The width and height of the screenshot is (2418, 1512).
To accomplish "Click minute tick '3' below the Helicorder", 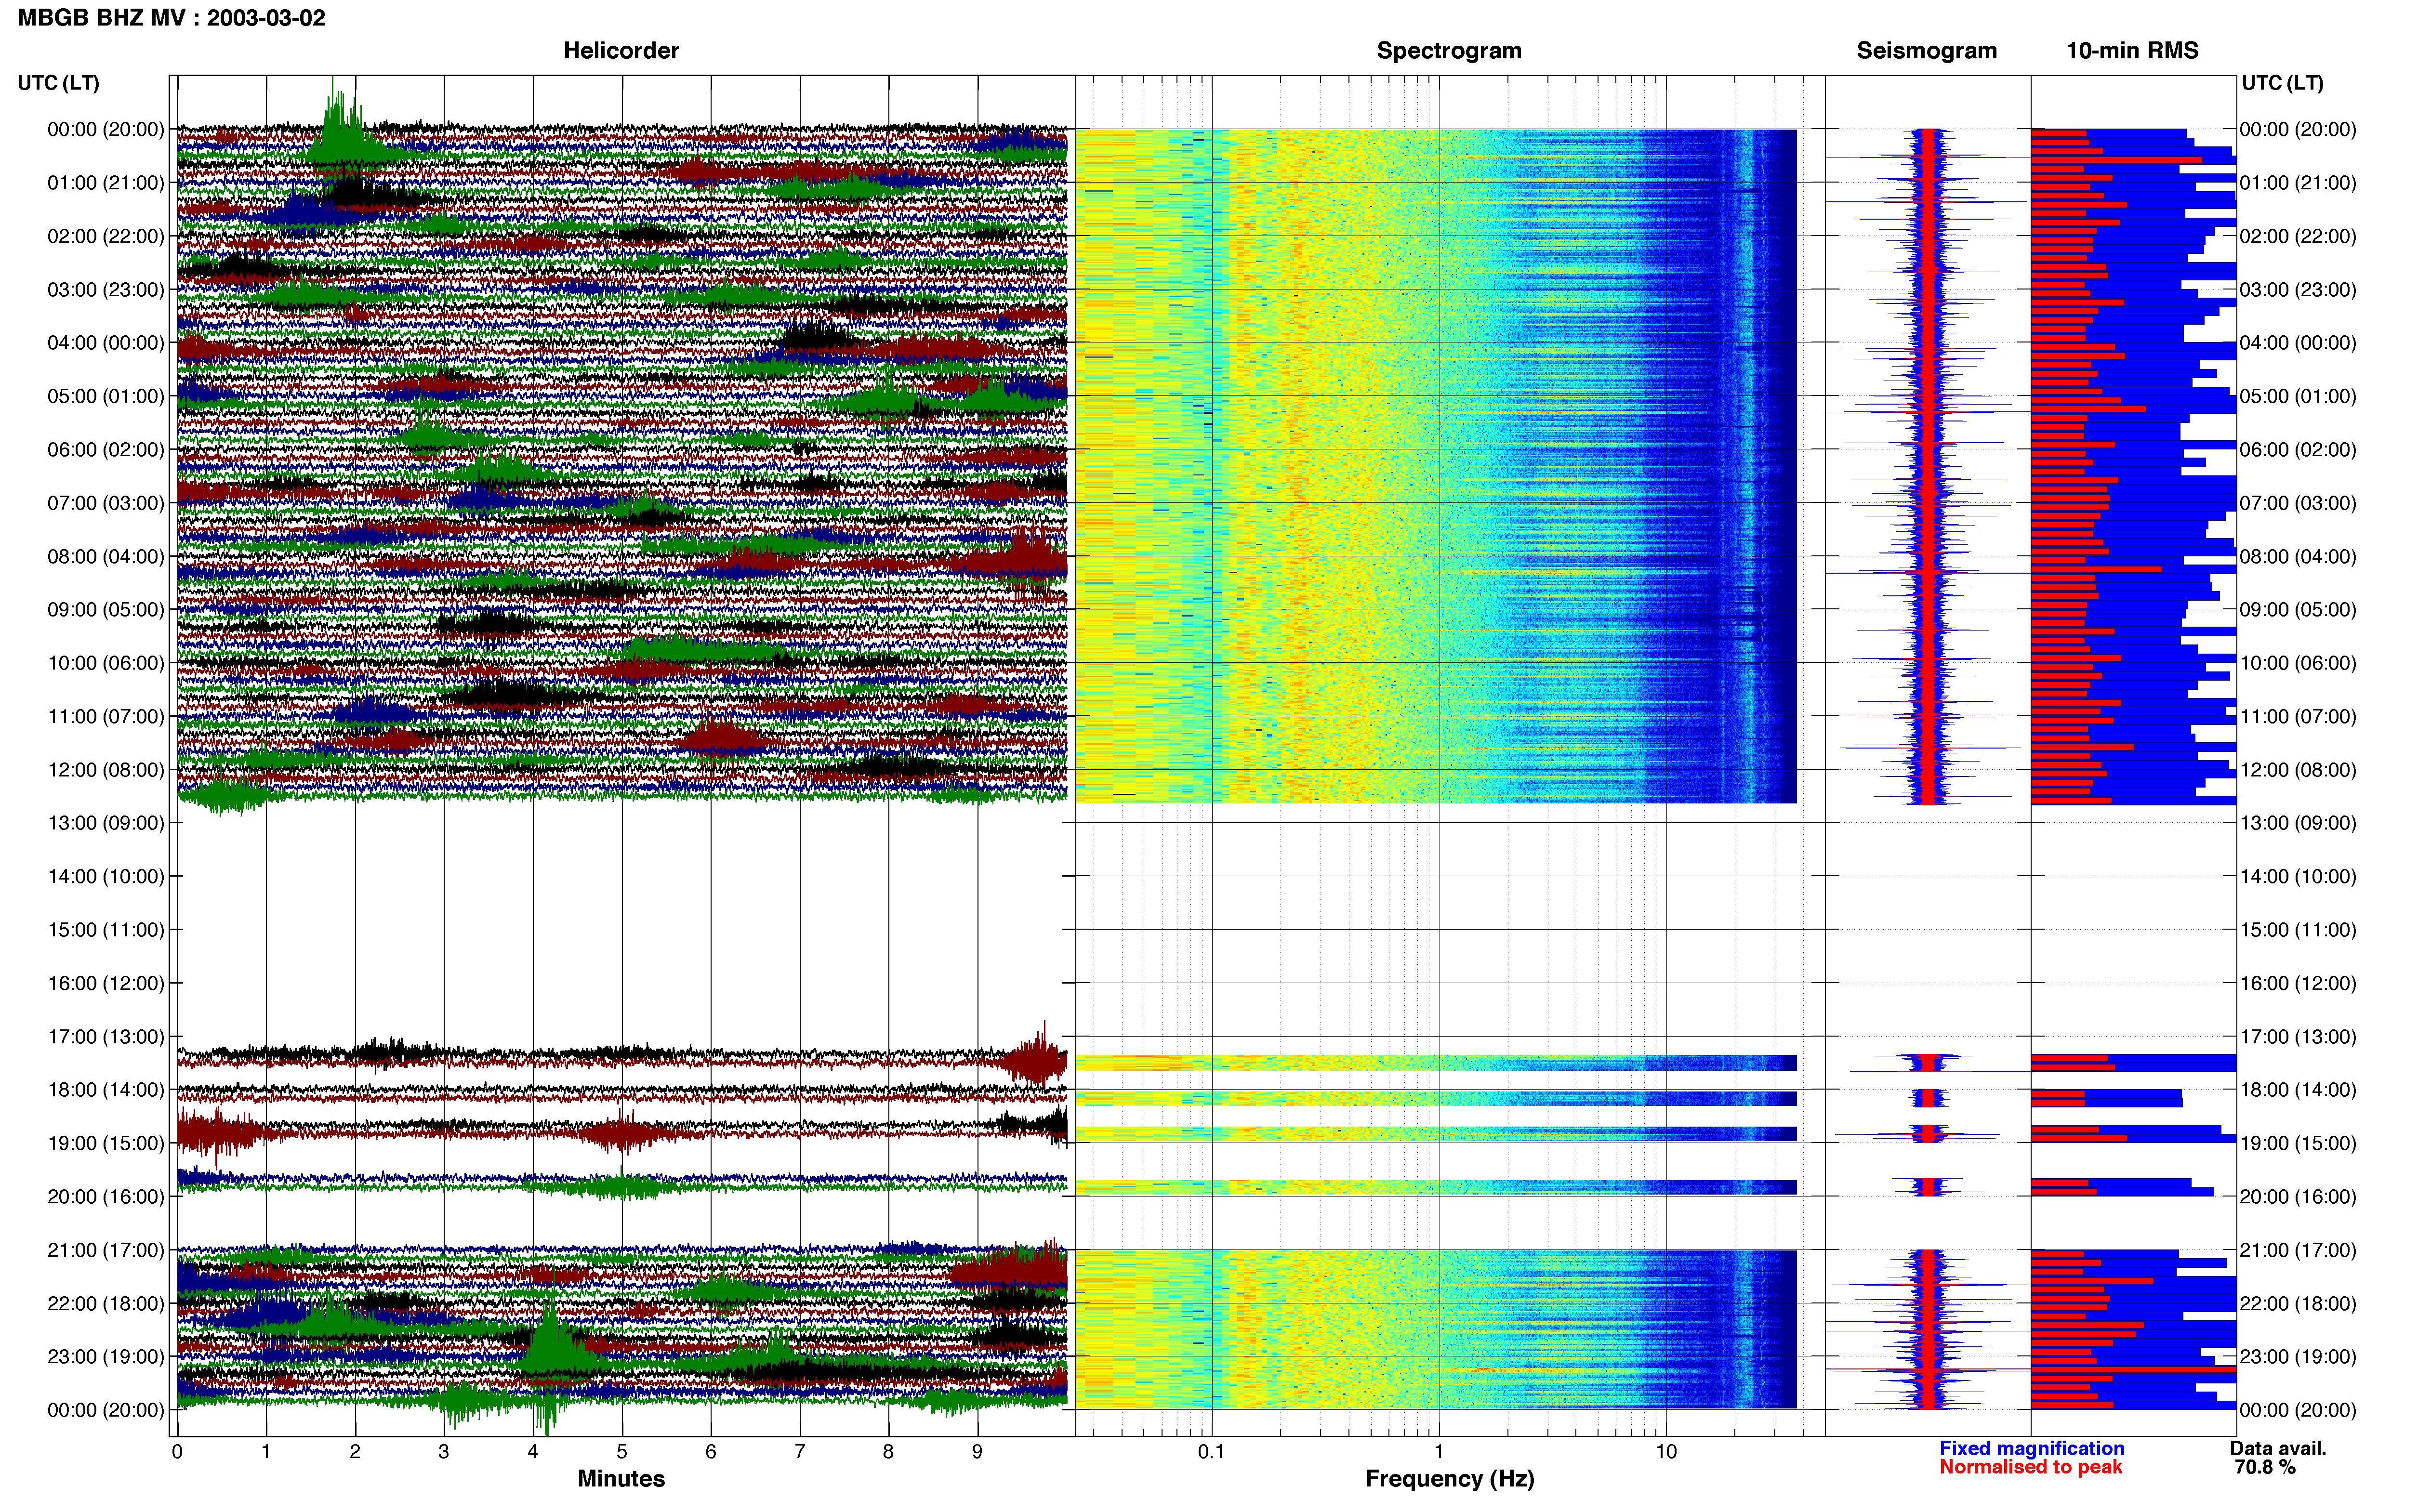I will pos(444,1452).
